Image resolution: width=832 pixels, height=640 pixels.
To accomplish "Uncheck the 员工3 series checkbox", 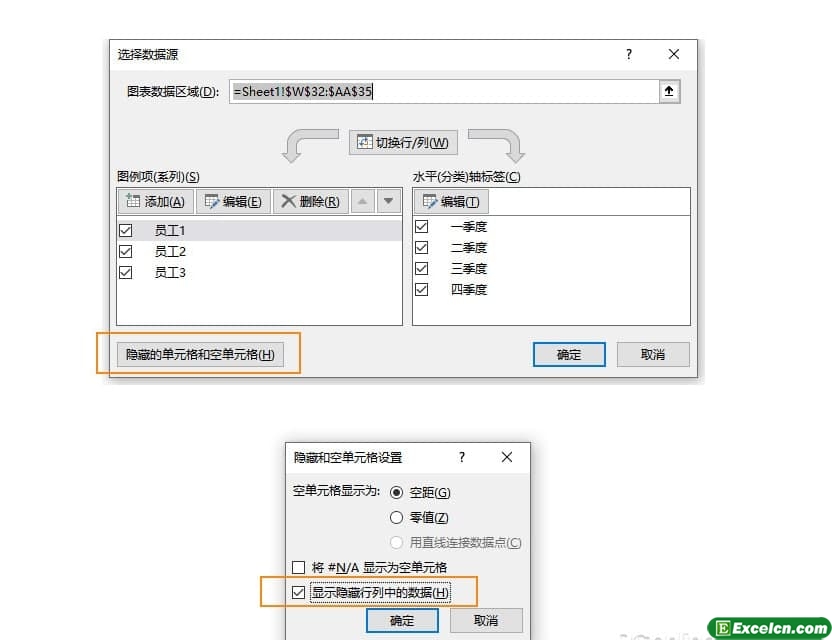I will tap(126, 273).
